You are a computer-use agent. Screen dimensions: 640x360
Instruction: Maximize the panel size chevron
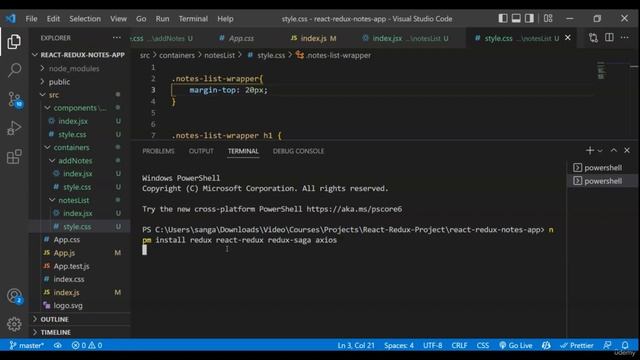pyautogui.click(x=613, y=150)
